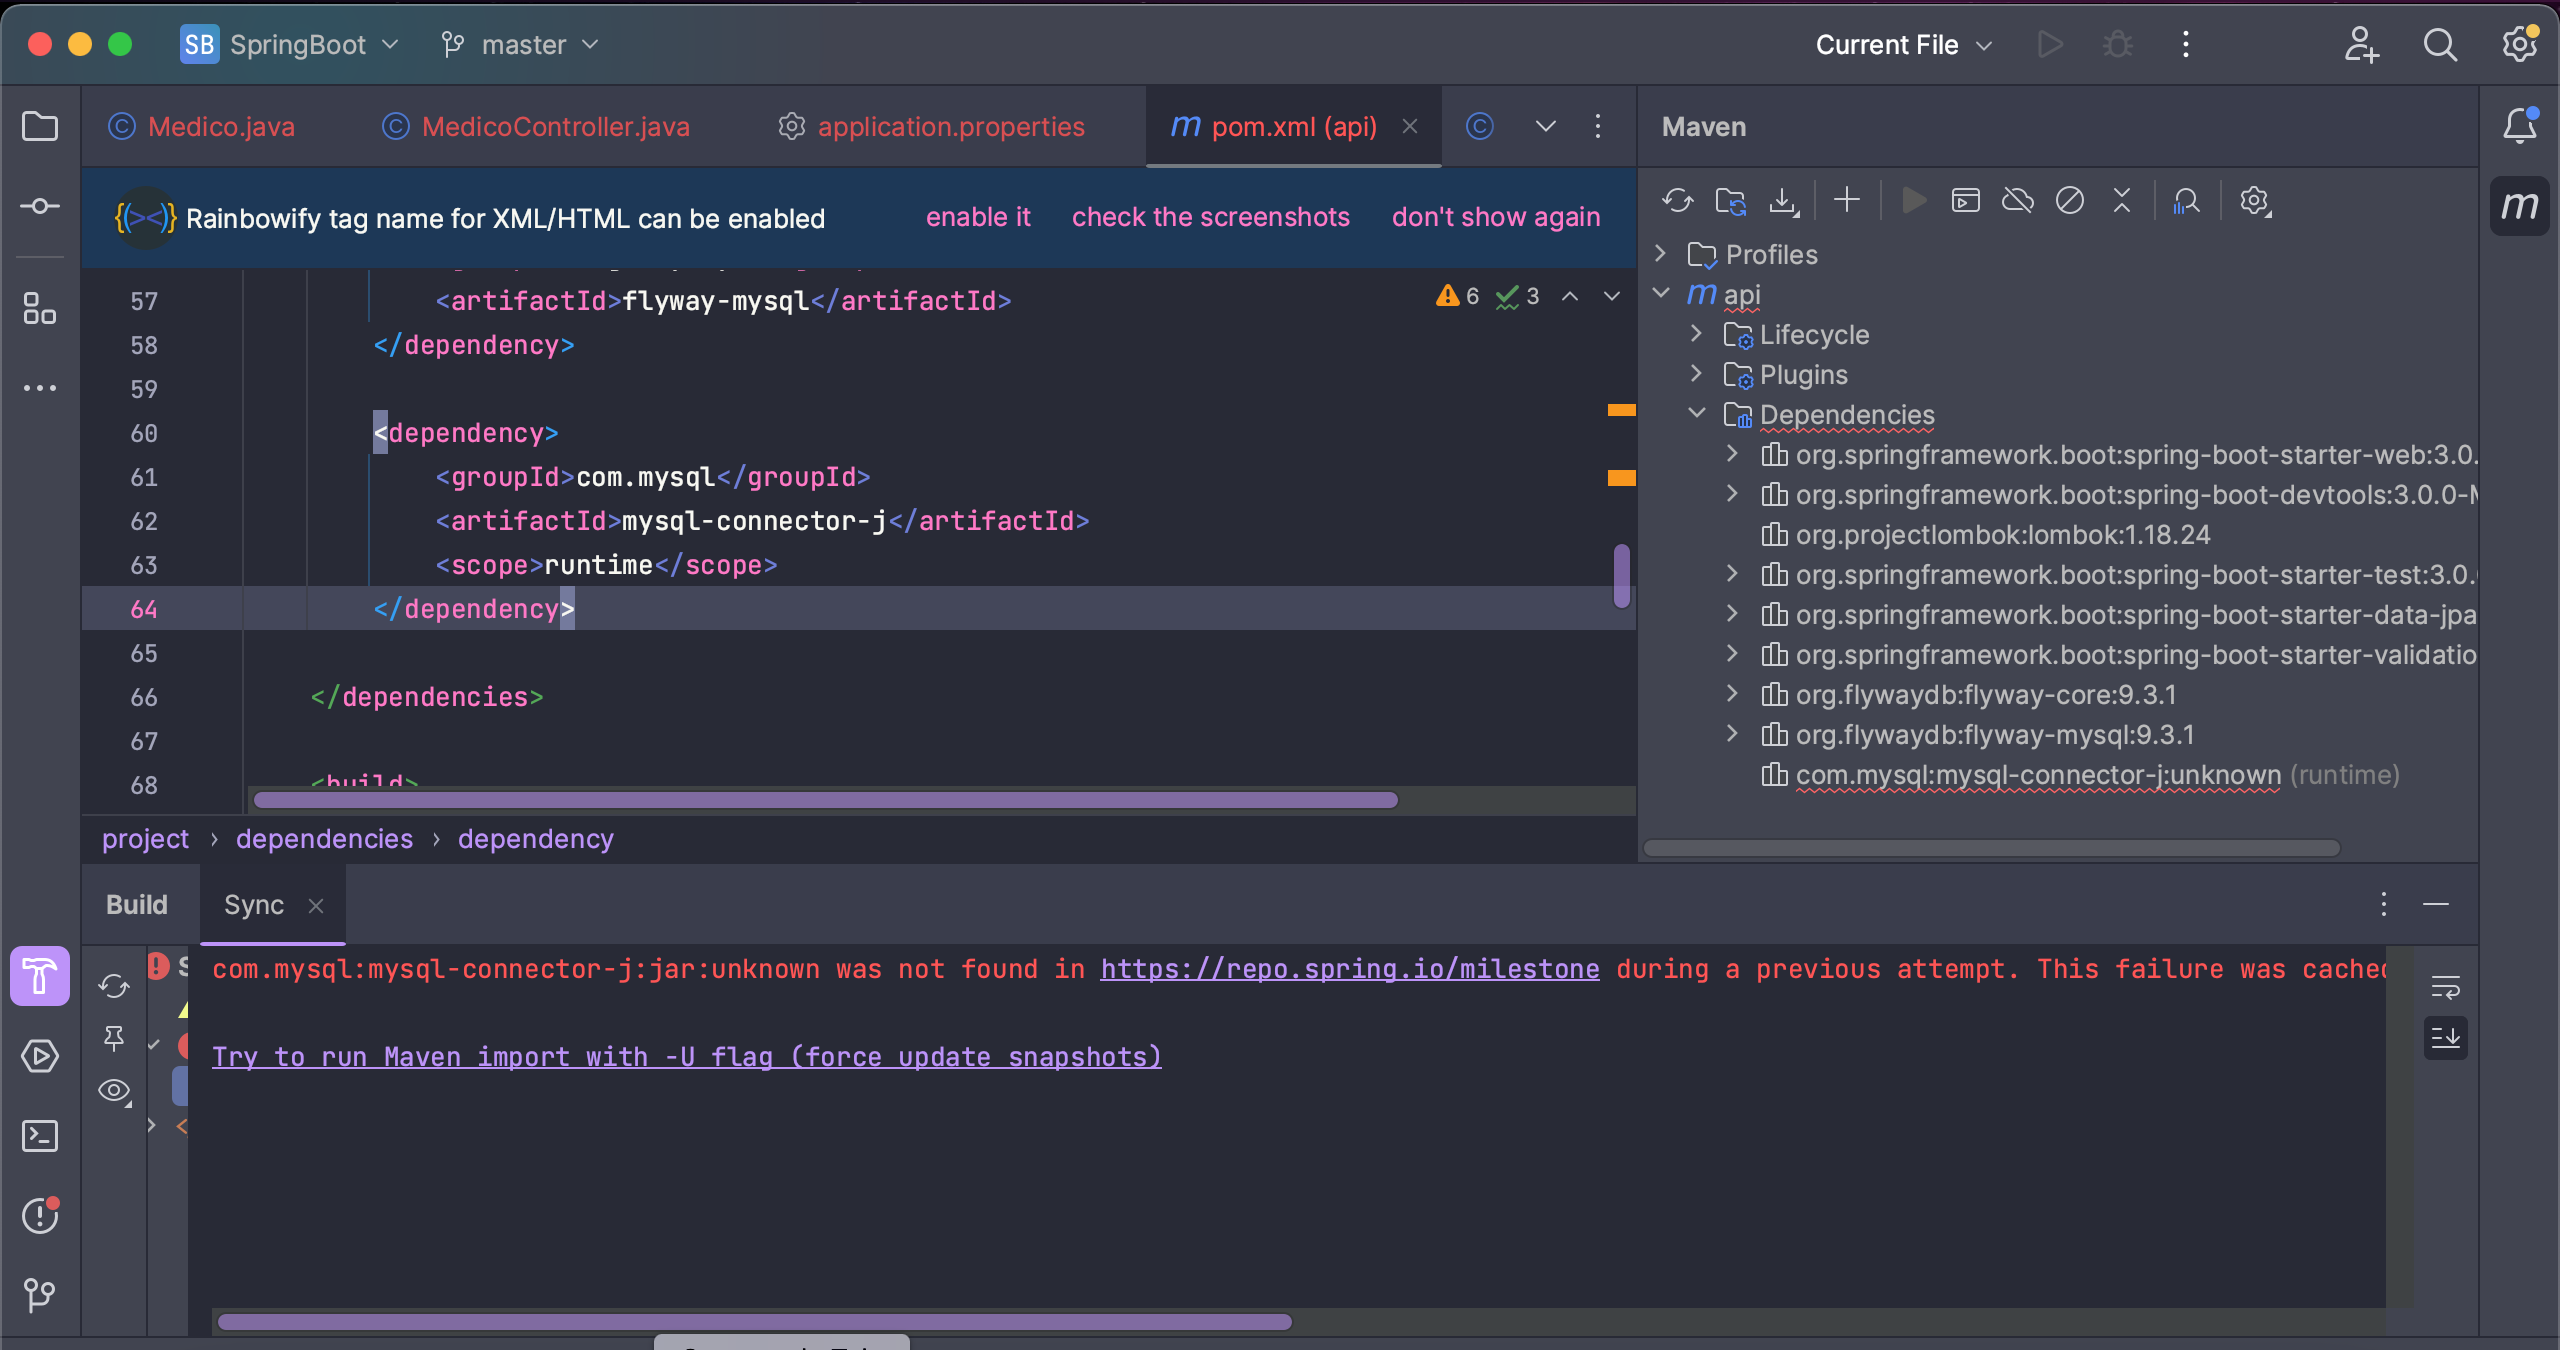
Task: Expand the Profiles section in Maven
Action: tap(1666, 254)
